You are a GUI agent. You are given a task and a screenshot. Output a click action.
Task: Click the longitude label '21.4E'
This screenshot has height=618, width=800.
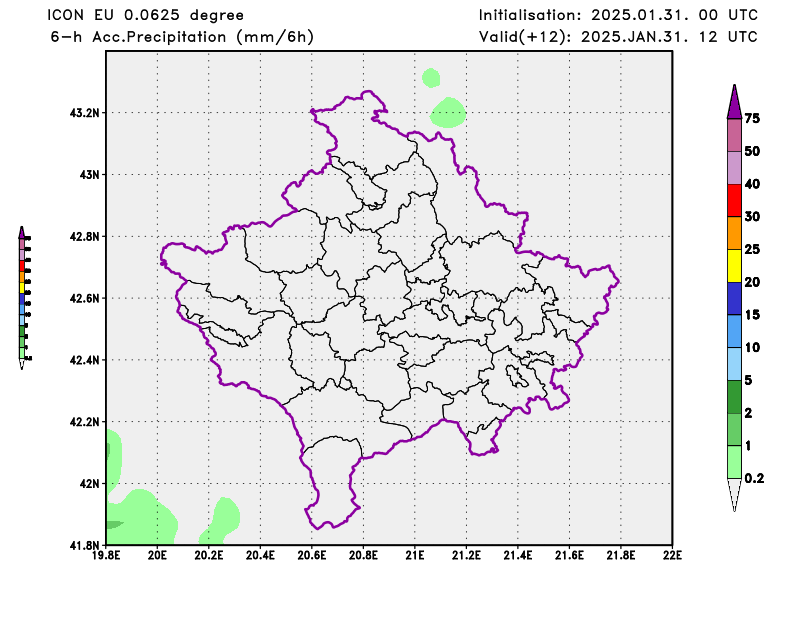click(x=518, y=555)
